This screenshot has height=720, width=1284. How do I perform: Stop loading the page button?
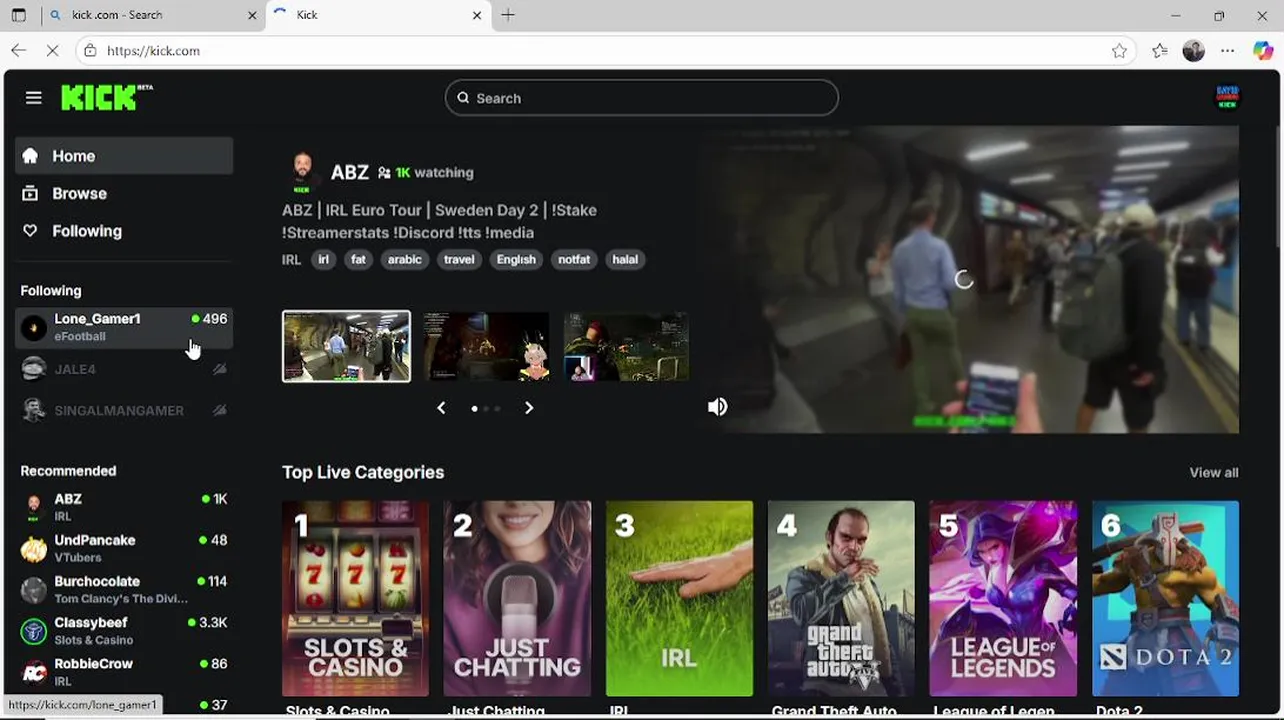point(55,51)
